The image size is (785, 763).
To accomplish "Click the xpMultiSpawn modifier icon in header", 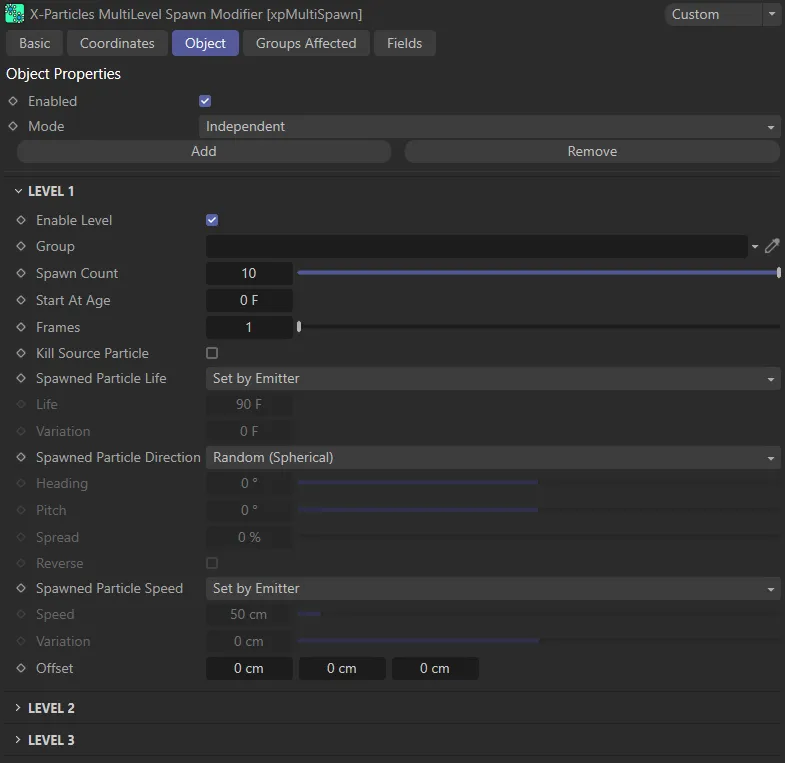I will point(14,14).
